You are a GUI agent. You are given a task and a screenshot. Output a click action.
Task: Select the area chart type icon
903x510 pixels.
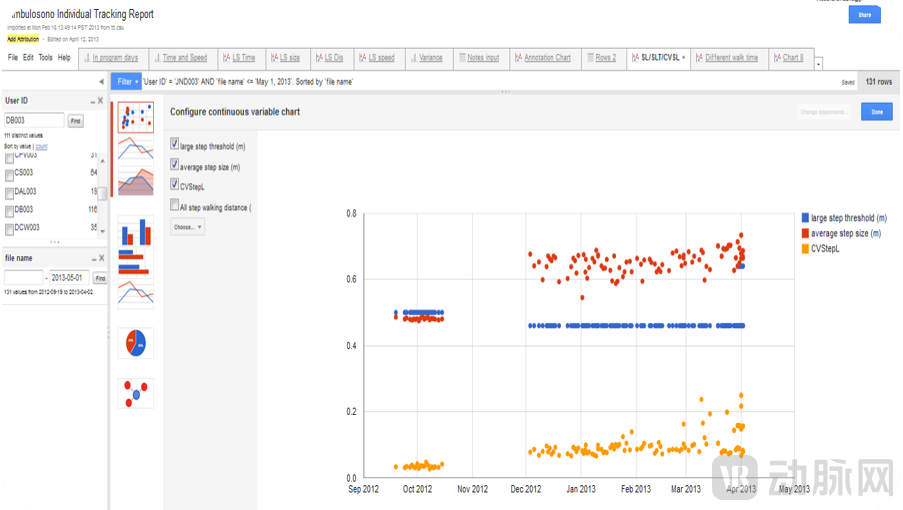[x=136, y=181]
